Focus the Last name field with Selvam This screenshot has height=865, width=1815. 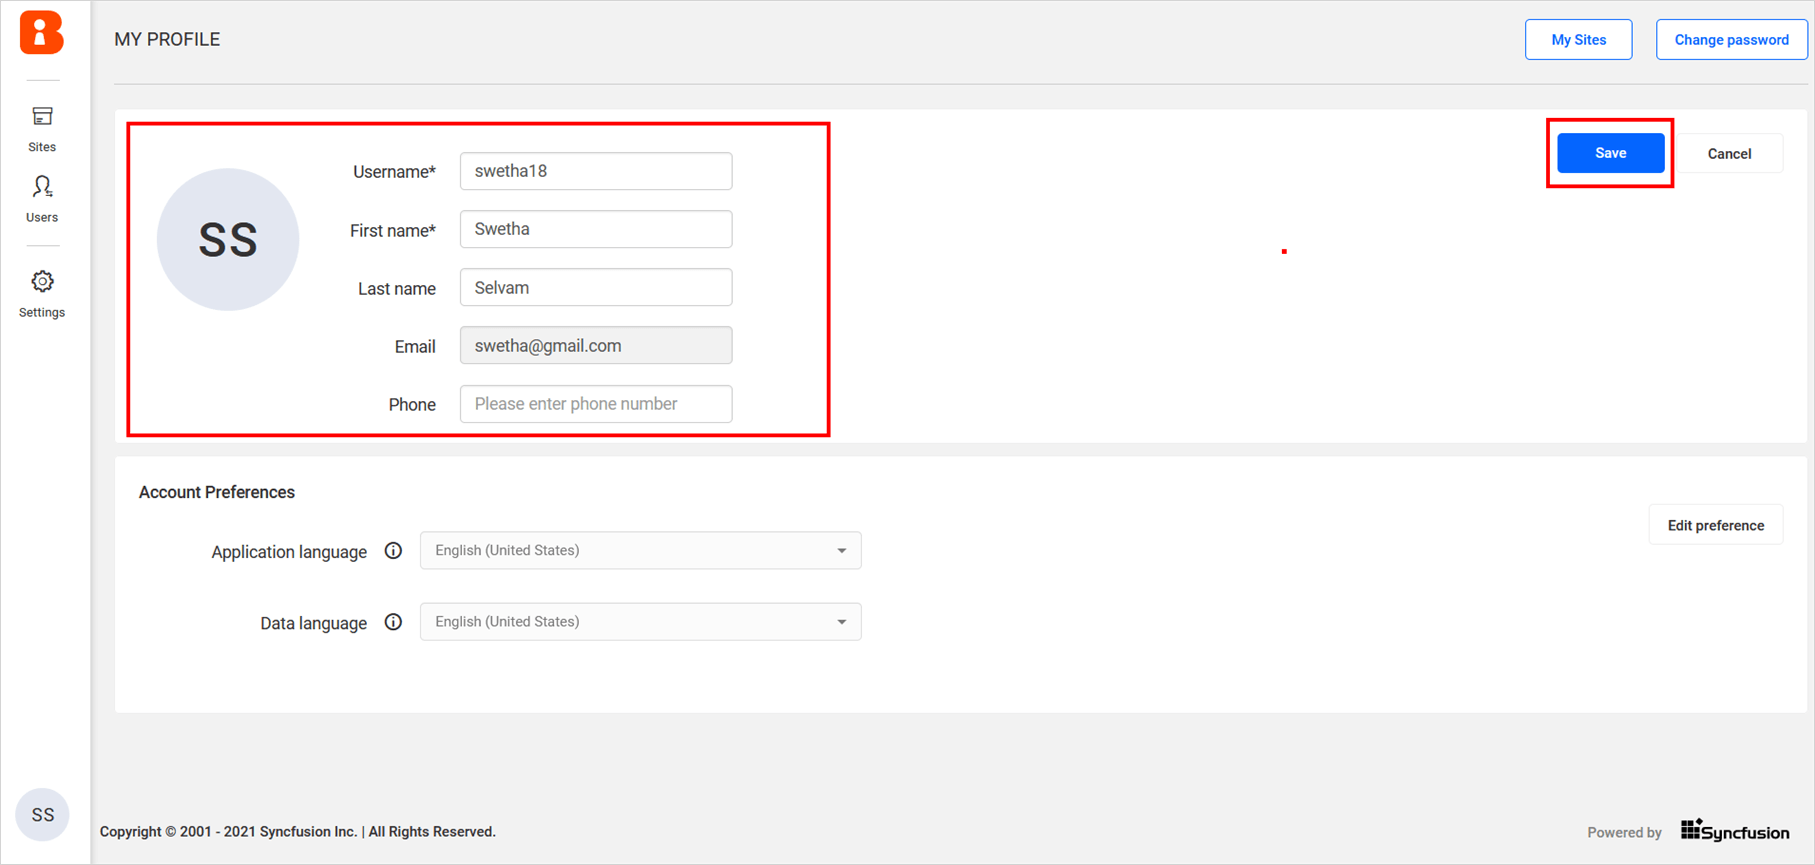tap(596, 287)
